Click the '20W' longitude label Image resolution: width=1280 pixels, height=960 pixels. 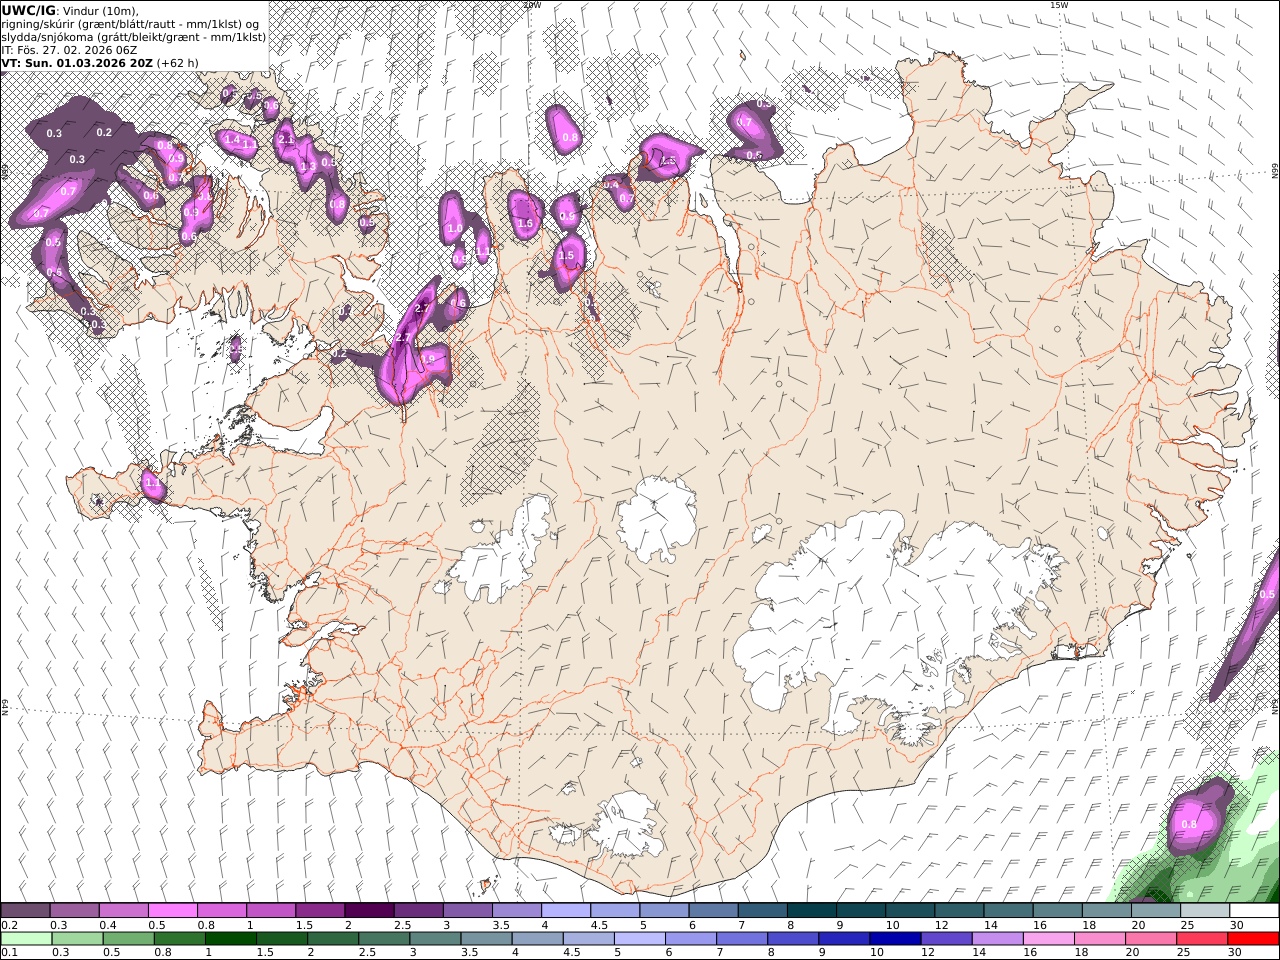pyautogui.click(x=532, y=5)
